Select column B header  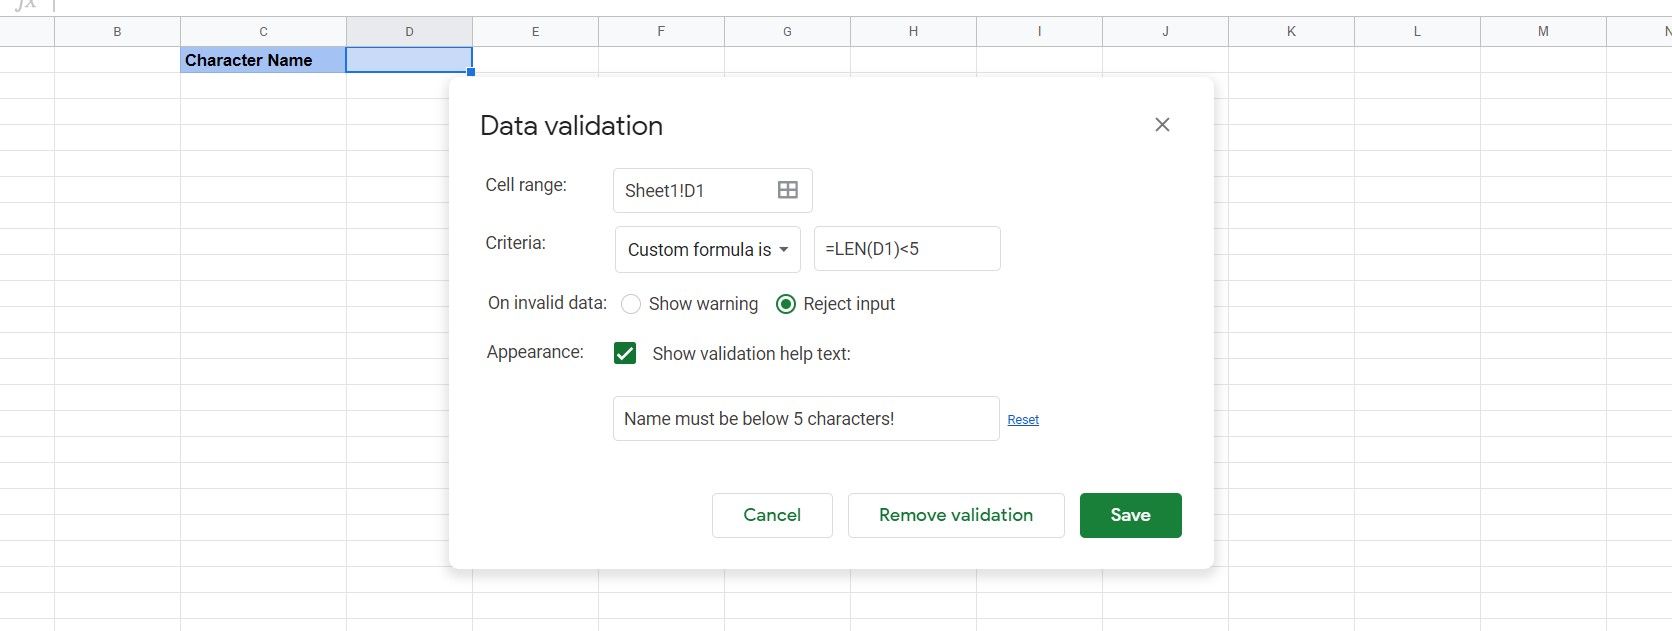117,32
